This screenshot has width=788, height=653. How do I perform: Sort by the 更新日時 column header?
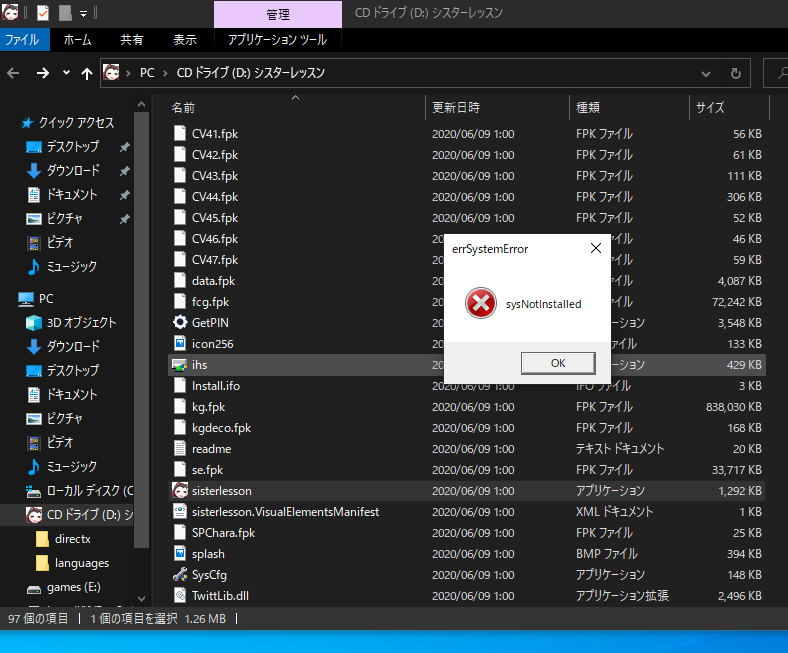(x=456, y=107)
